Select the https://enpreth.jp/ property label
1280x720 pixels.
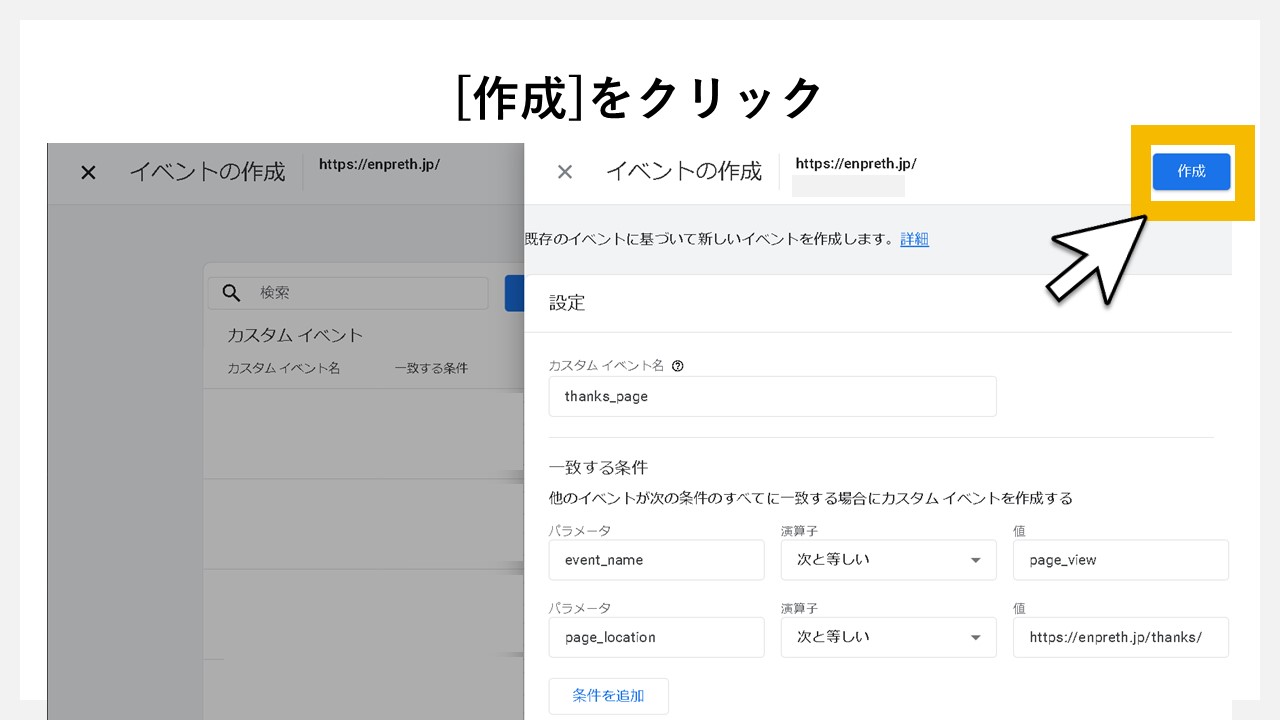click(855, 163)
